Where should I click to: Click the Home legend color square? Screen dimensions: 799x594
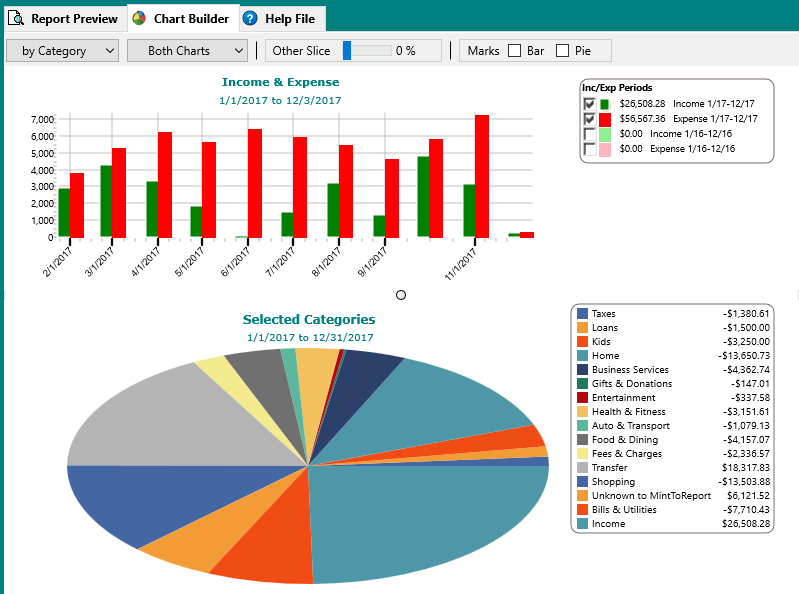tap(582, 356)
